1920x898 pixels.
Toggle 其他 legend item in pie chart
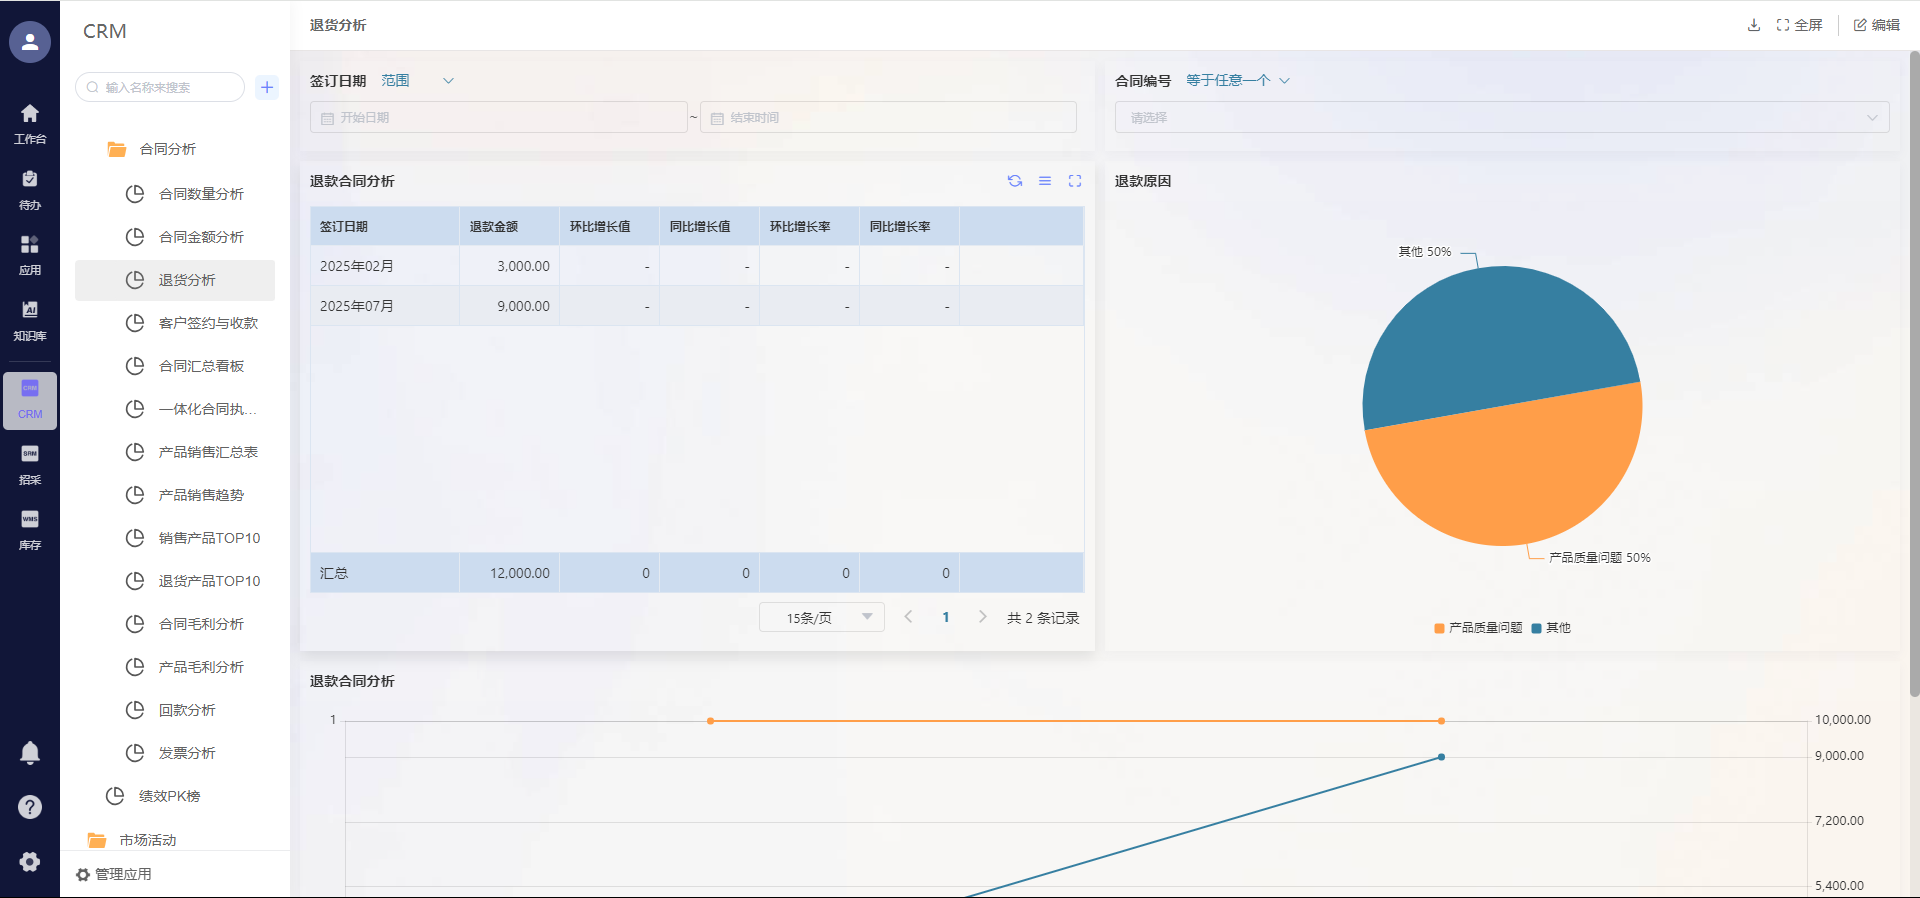pyautogui.click(x=1551, y=628)
